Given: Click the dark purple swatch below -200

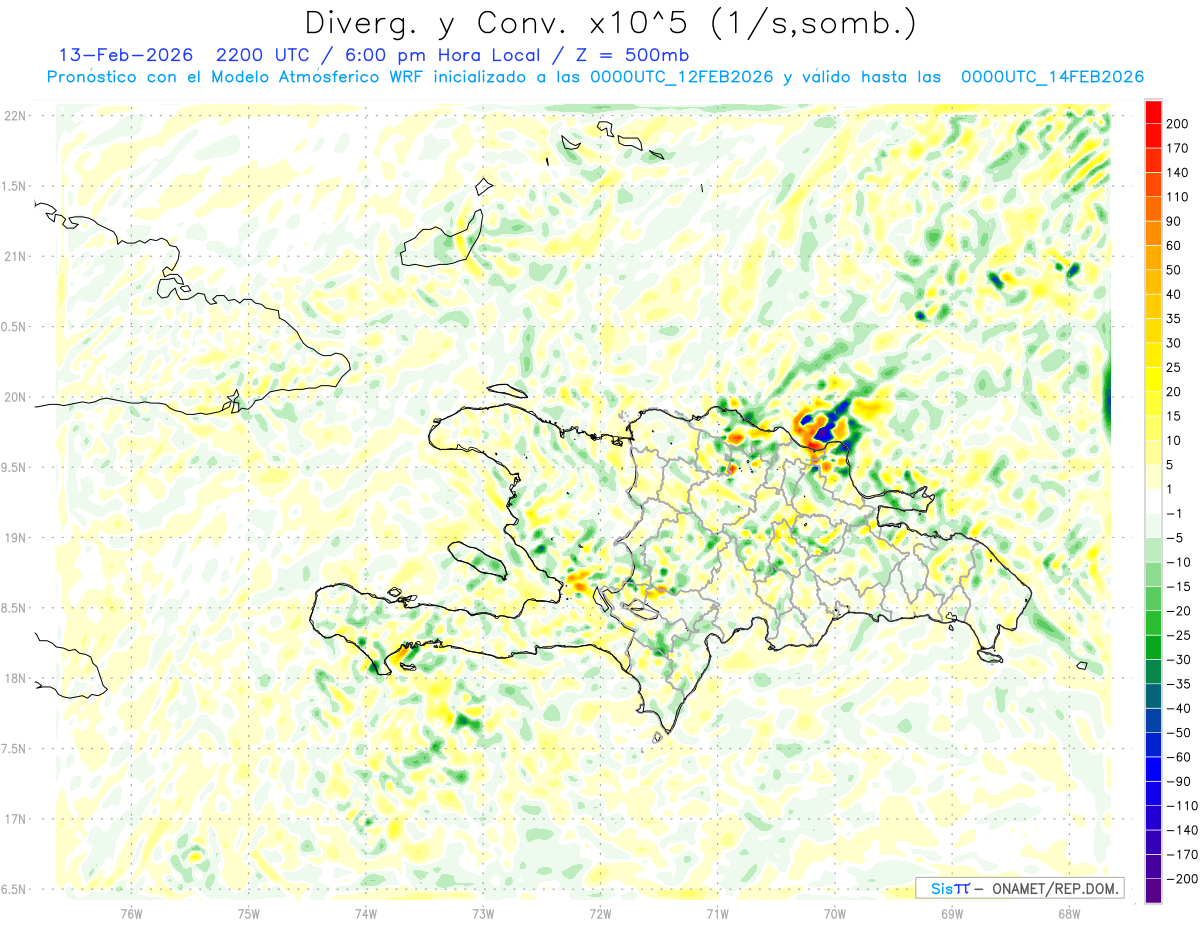Looking at the screenshot, I should click(x=1153, y=892).
